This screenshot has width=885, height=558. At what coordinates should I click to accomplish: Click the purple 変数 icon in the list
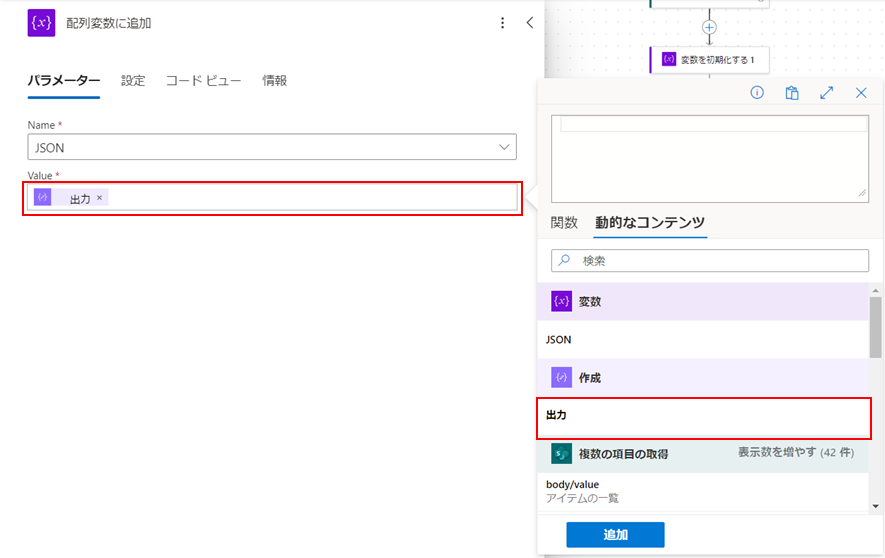point(562,301)
